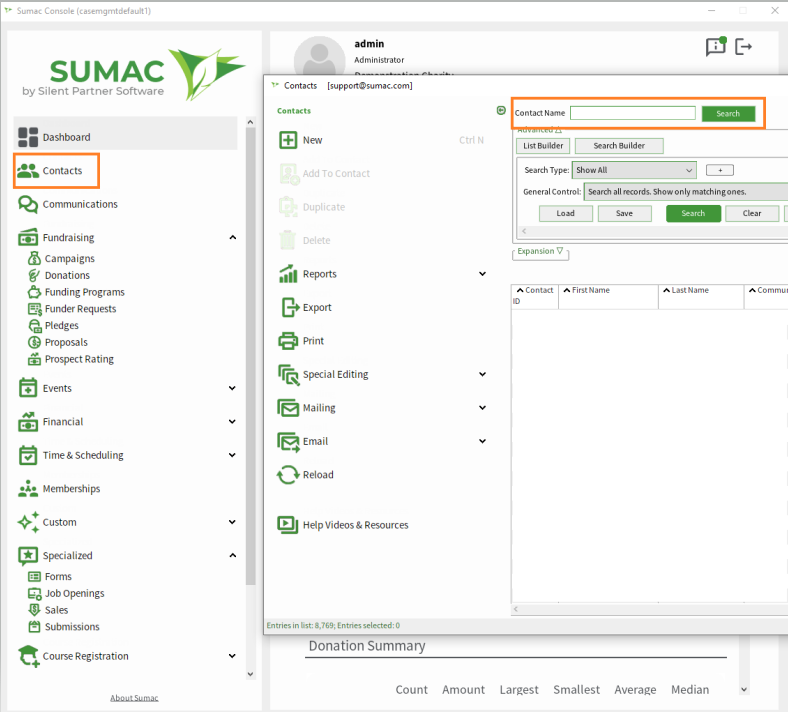This screenshot has width=788, height=712.
Task: Click the Contact Name input field
Action: point(633,113)
